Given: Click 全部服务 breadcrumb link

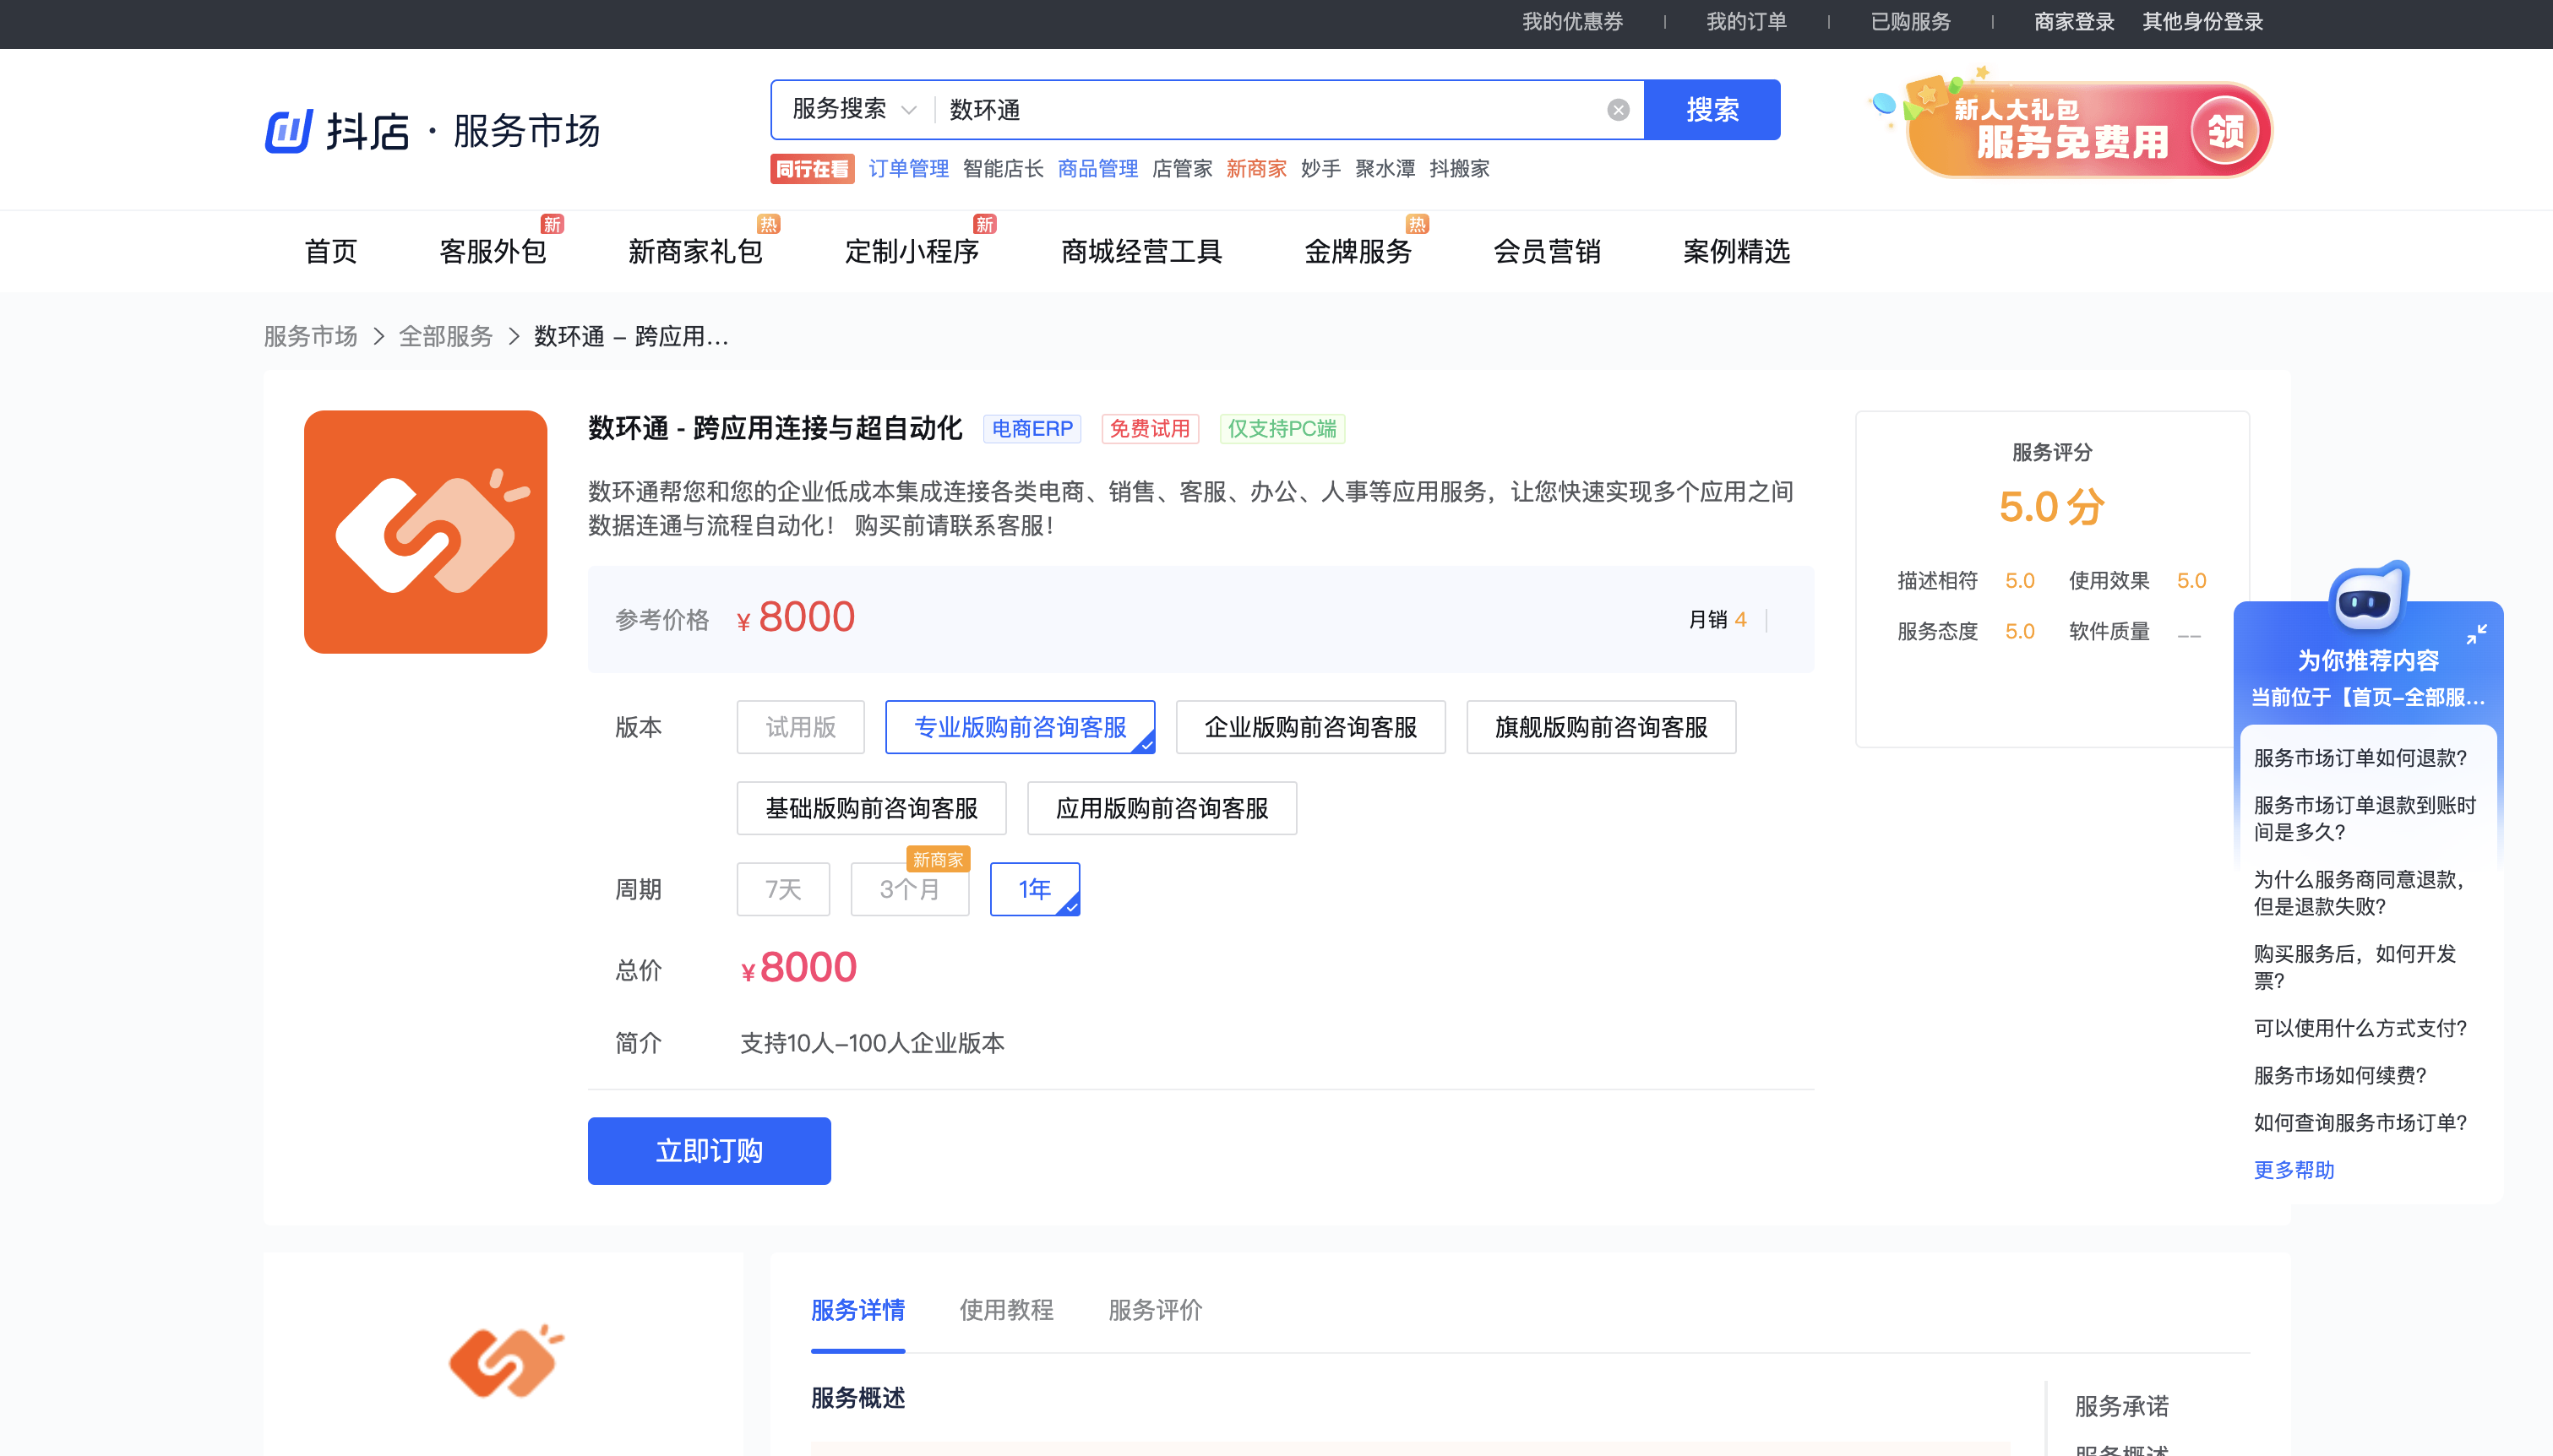Looking at the screenshot, I should [x=446, y=337].
